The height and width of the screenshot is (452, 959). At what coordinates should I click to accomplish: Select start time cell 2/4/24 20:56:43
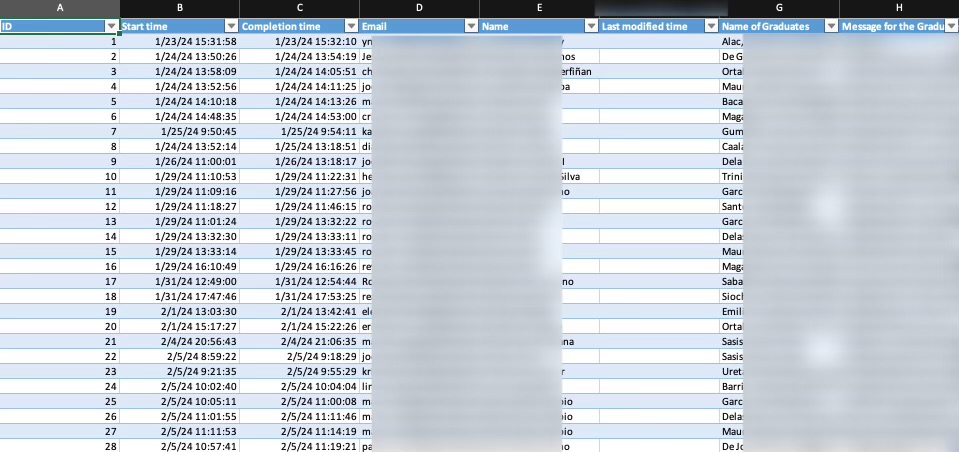[x=179, y=341]
